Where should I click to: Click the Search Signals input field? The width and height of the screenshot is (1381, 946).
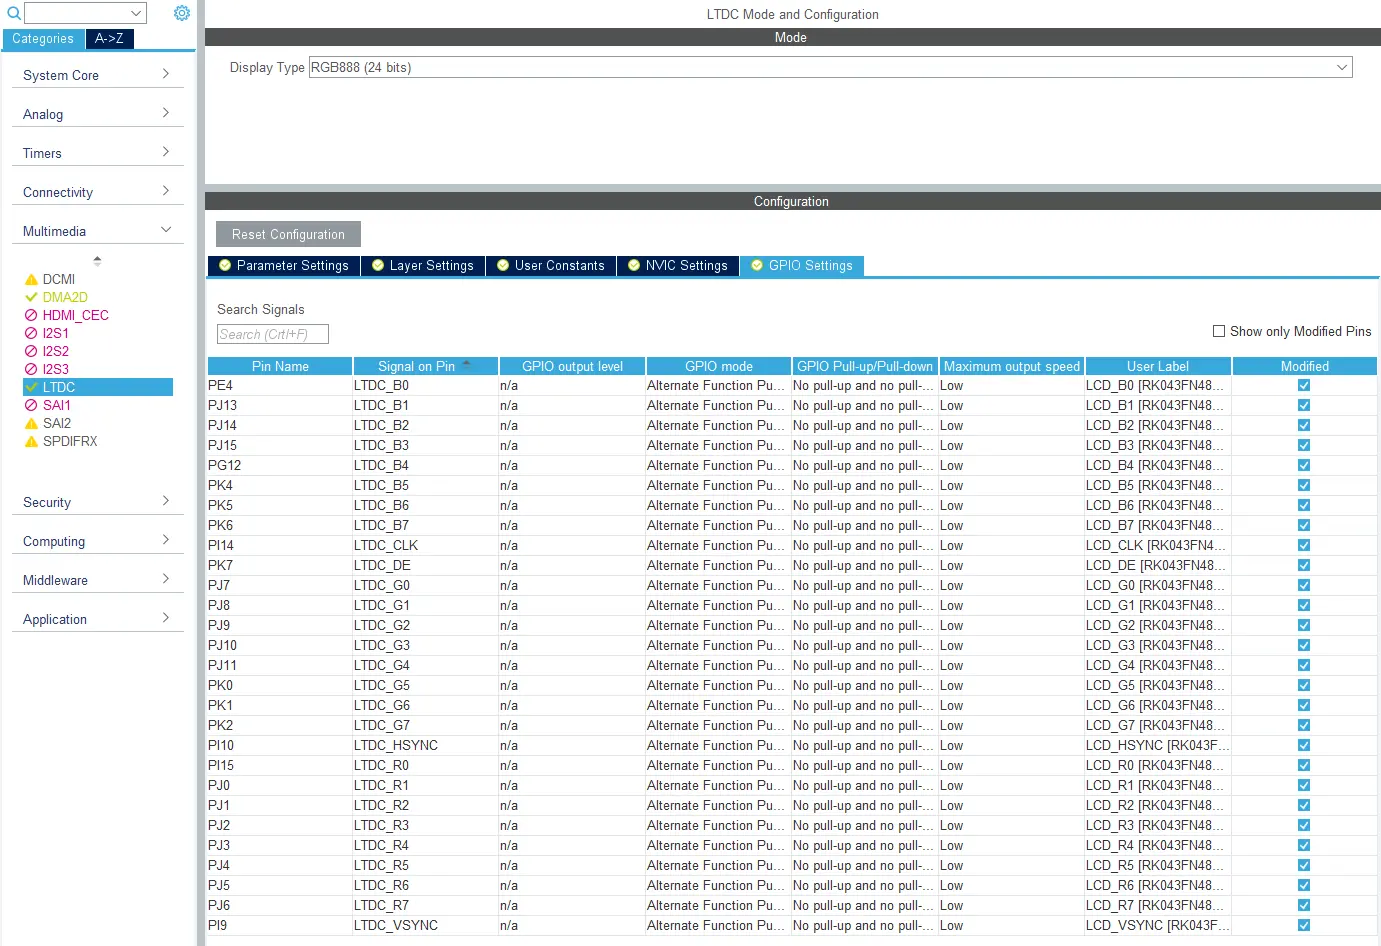coord(272,334)
